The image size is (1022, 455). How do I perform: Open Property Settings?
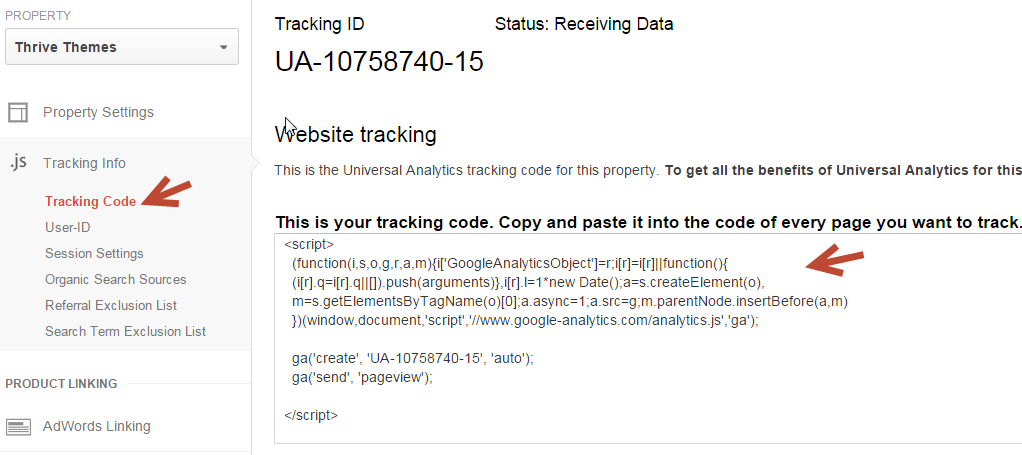click(x=98, y=112)
